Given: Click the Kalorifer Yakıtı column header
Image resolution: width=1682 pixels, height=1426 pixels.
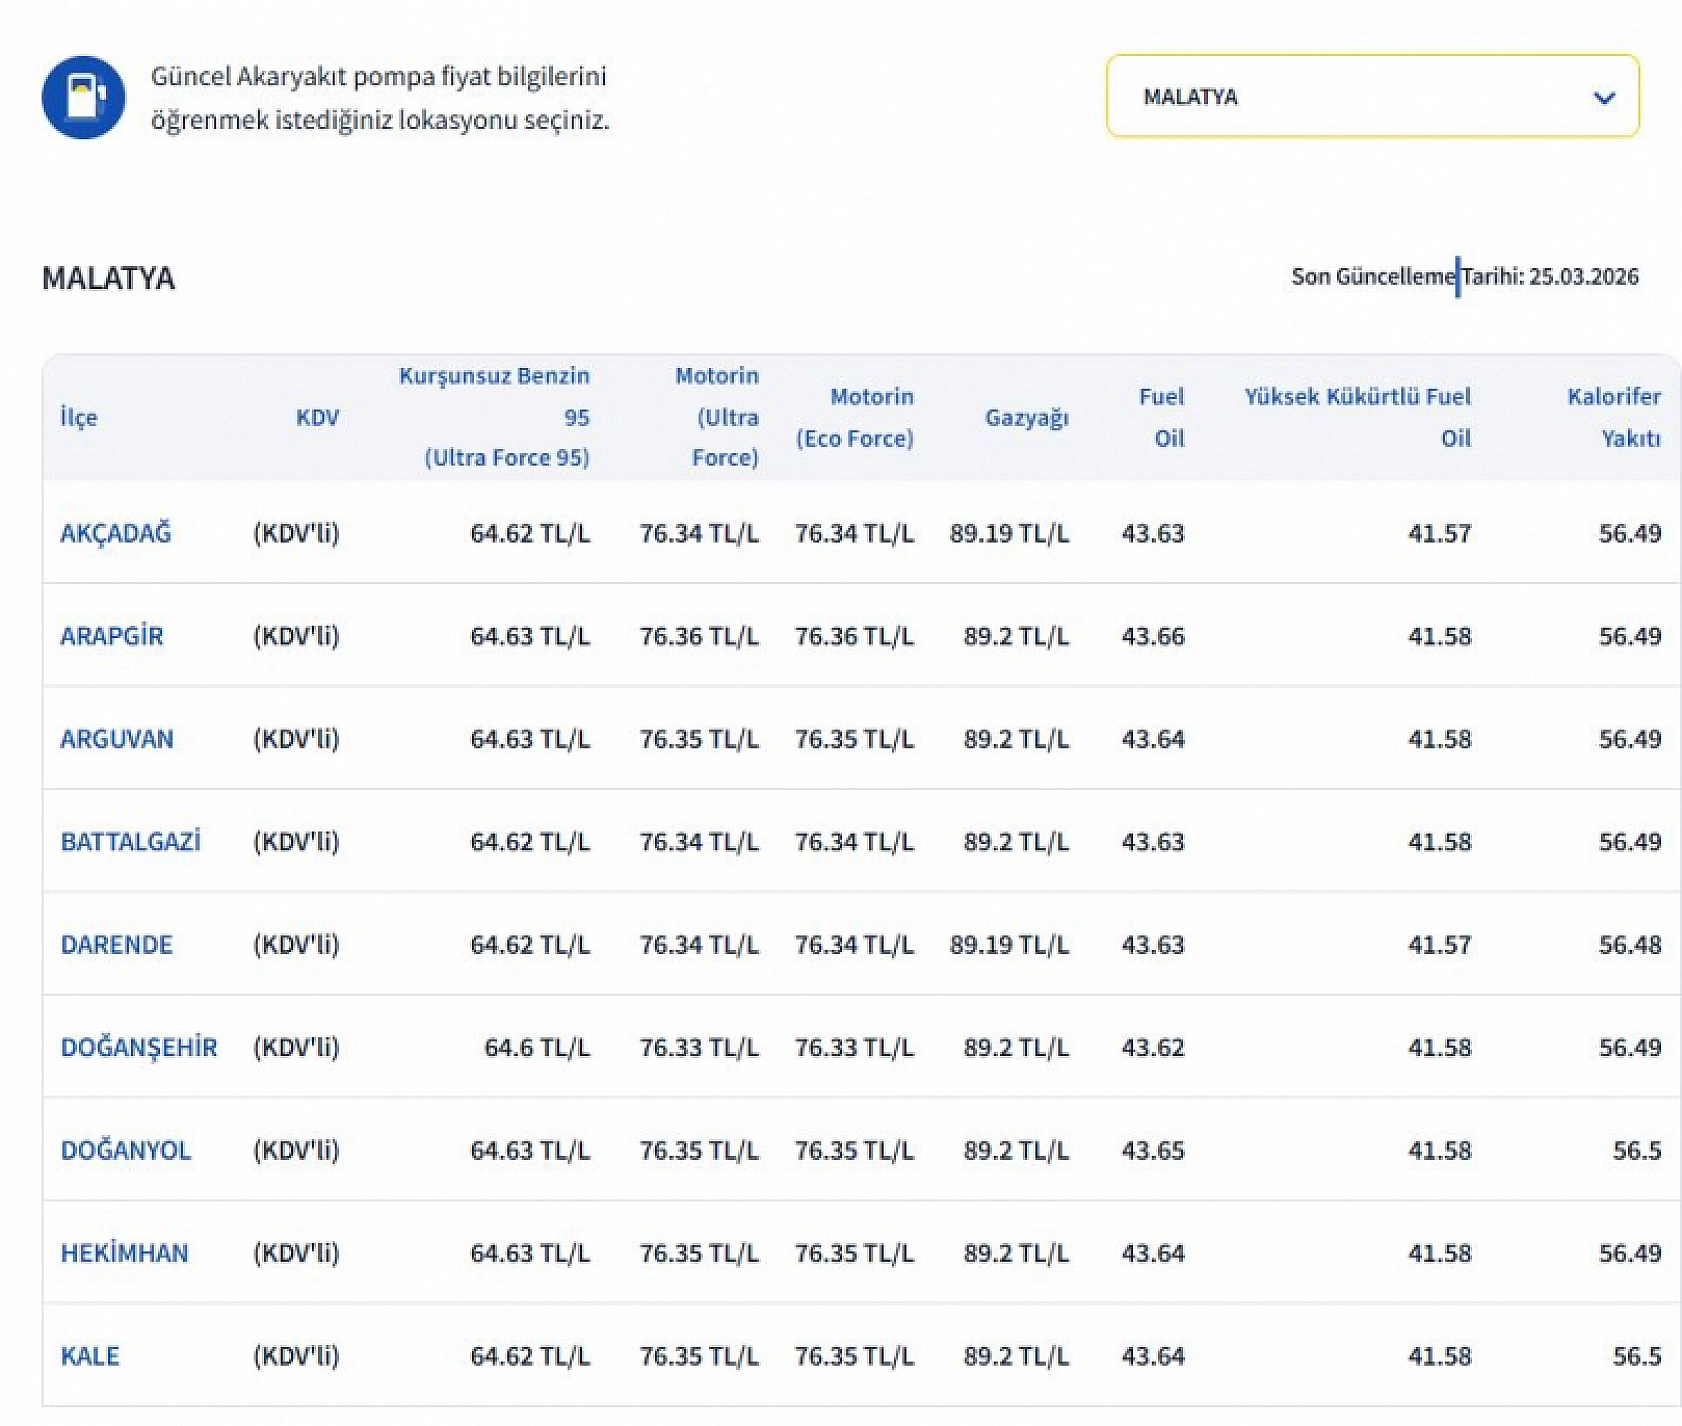Looking at the screenshot, I should point(1614,417).
